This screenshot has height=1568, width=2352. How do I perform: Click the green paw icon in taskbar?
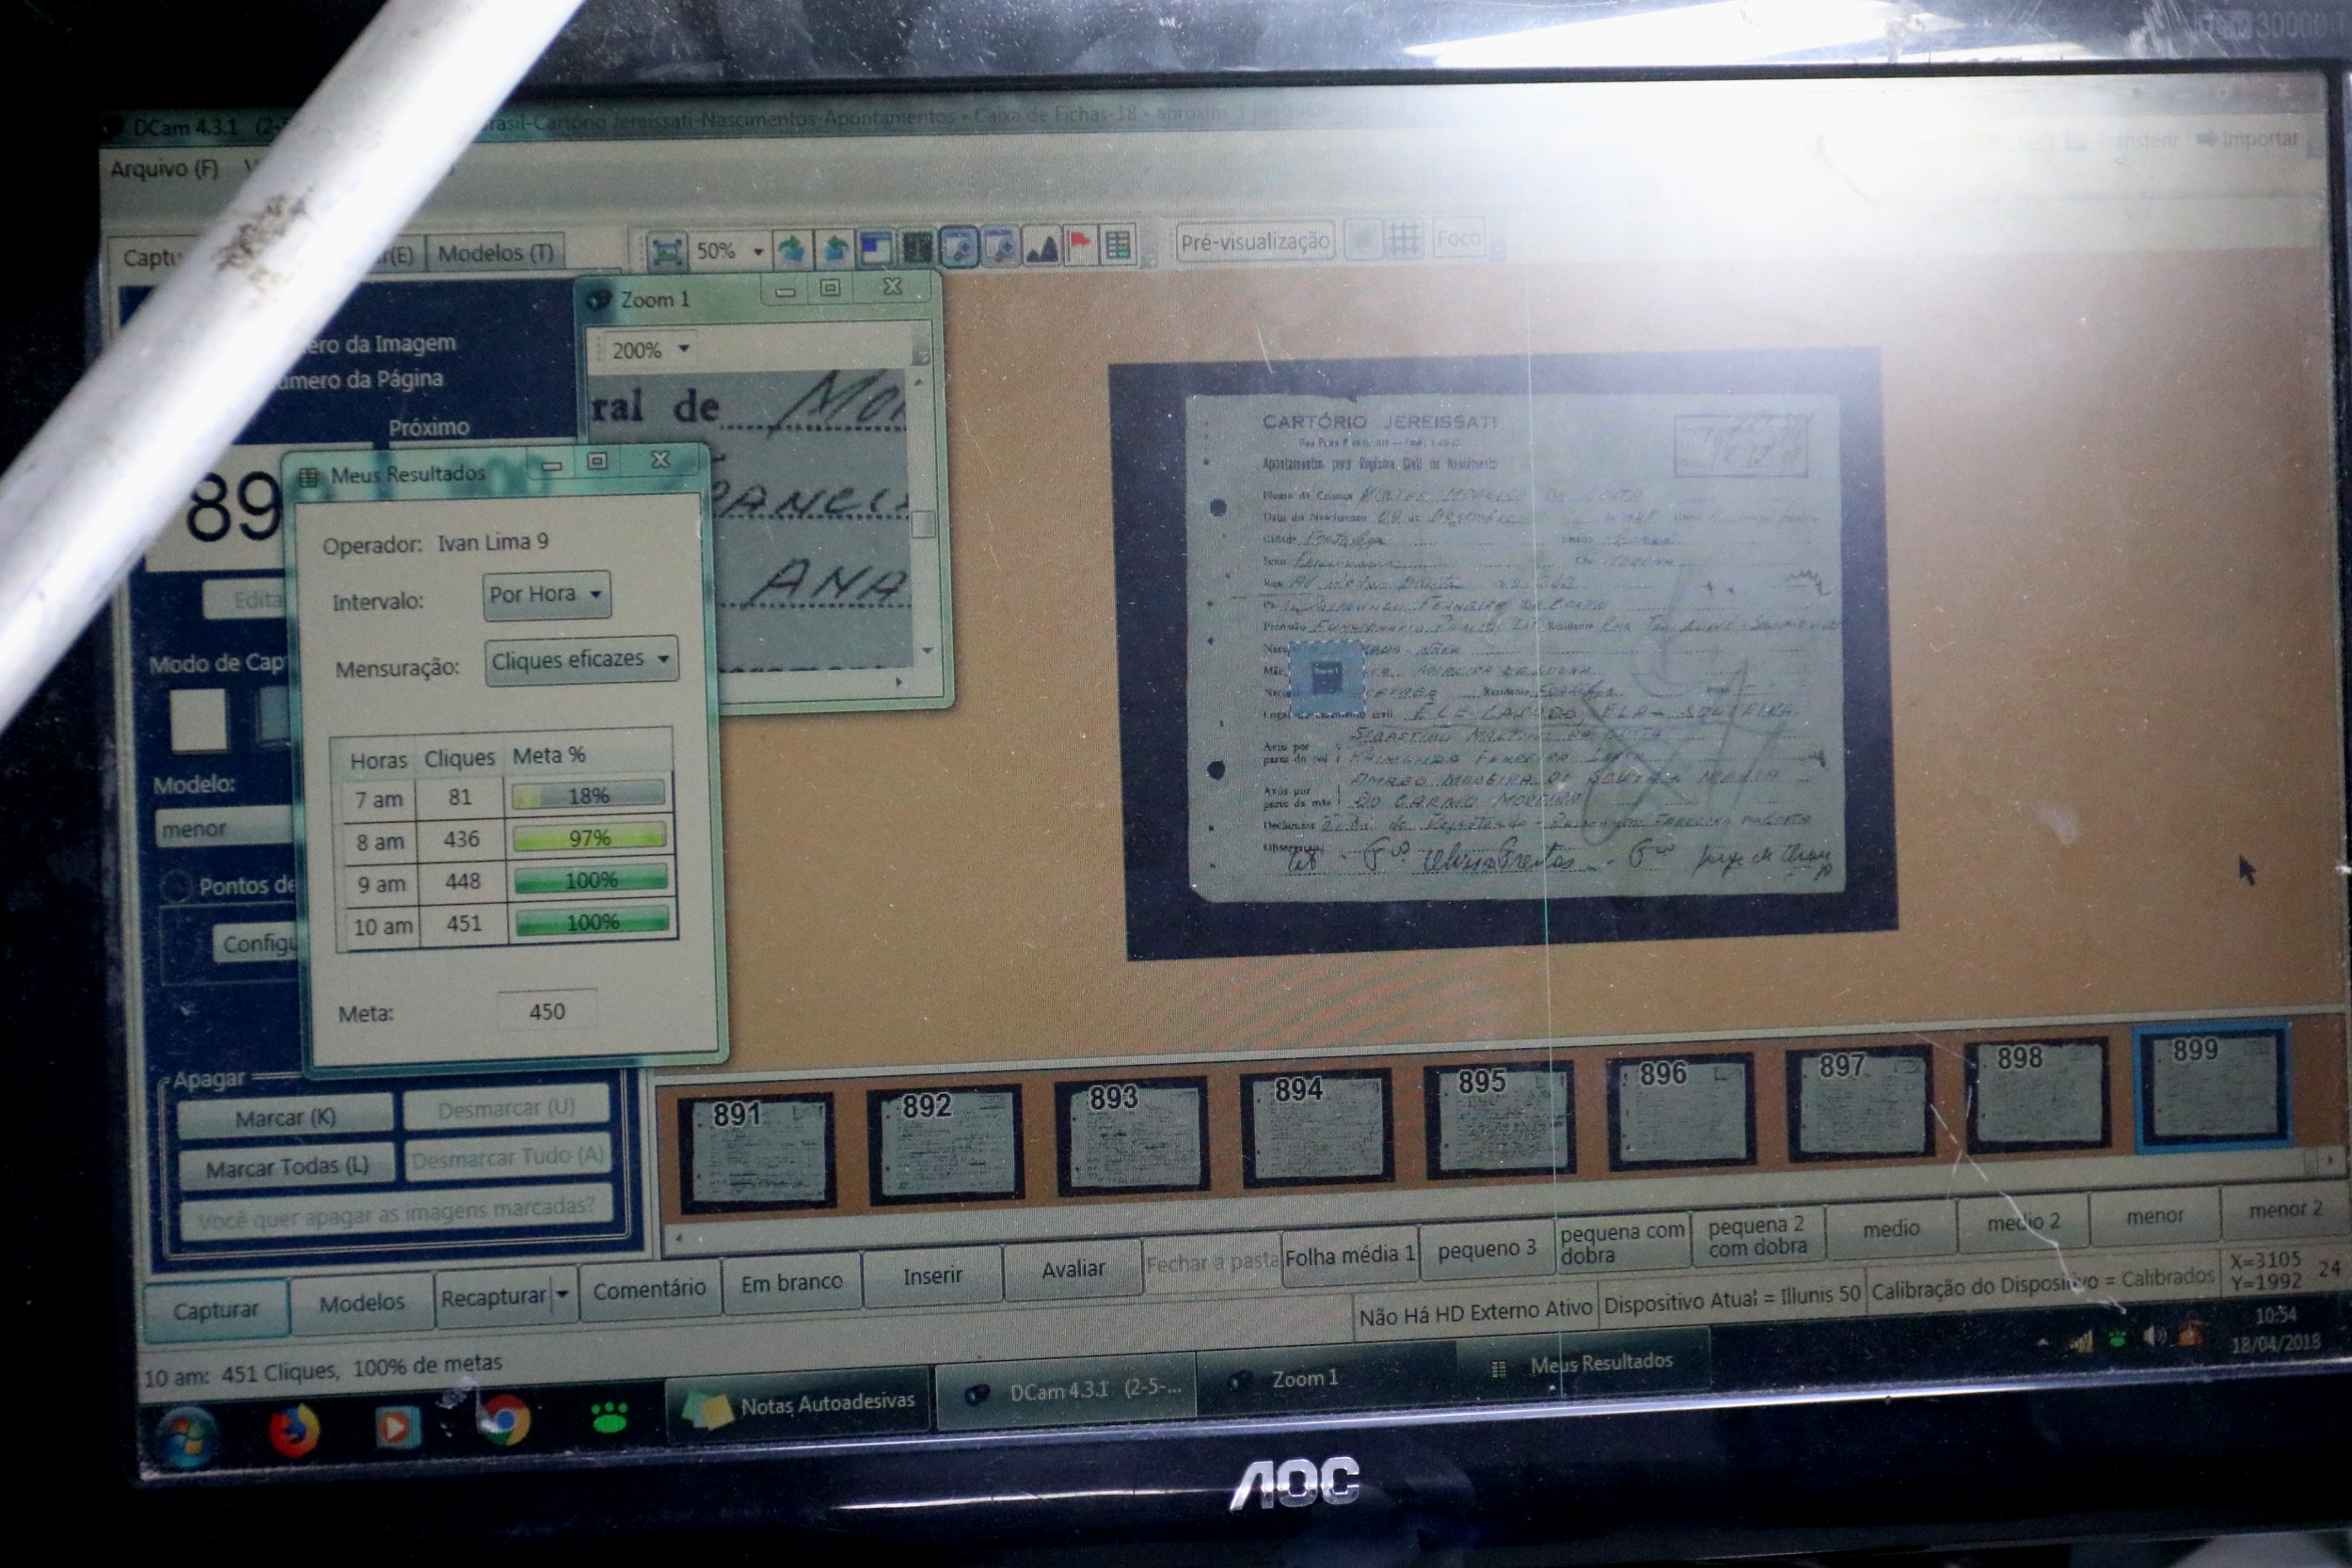609,1416
